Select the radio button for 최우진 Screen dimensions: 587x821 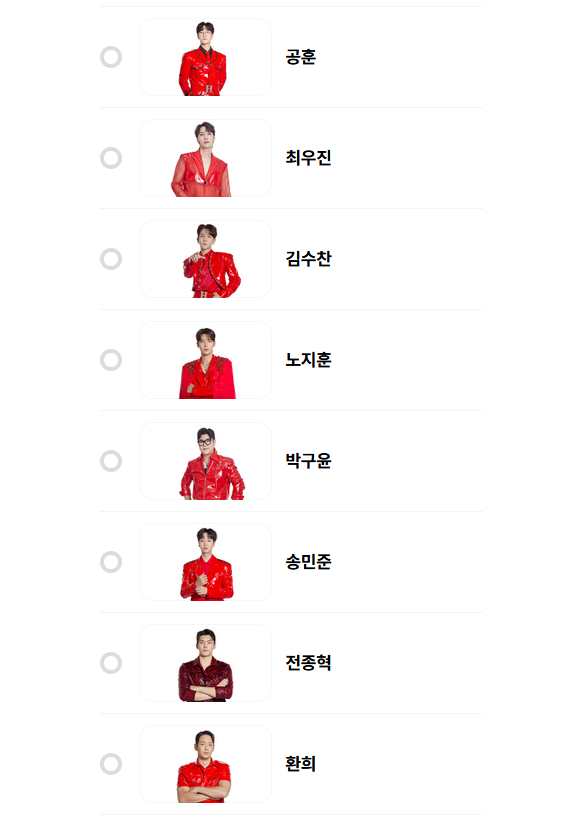click(x=110, y=158)
